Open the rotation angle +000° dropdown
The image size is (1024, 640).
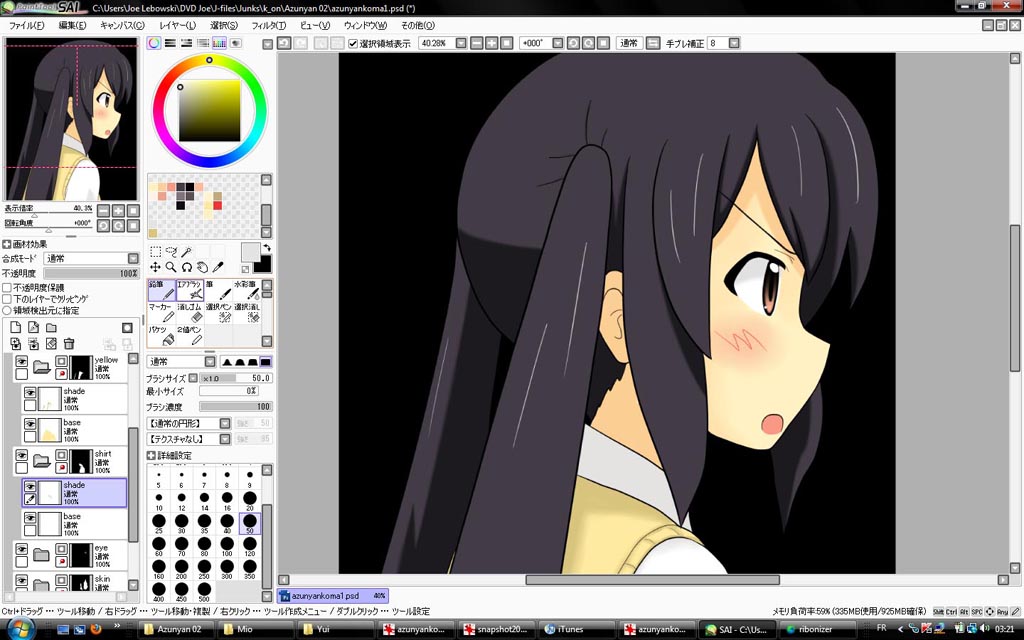pyautogui.click(x=558, y=43)
